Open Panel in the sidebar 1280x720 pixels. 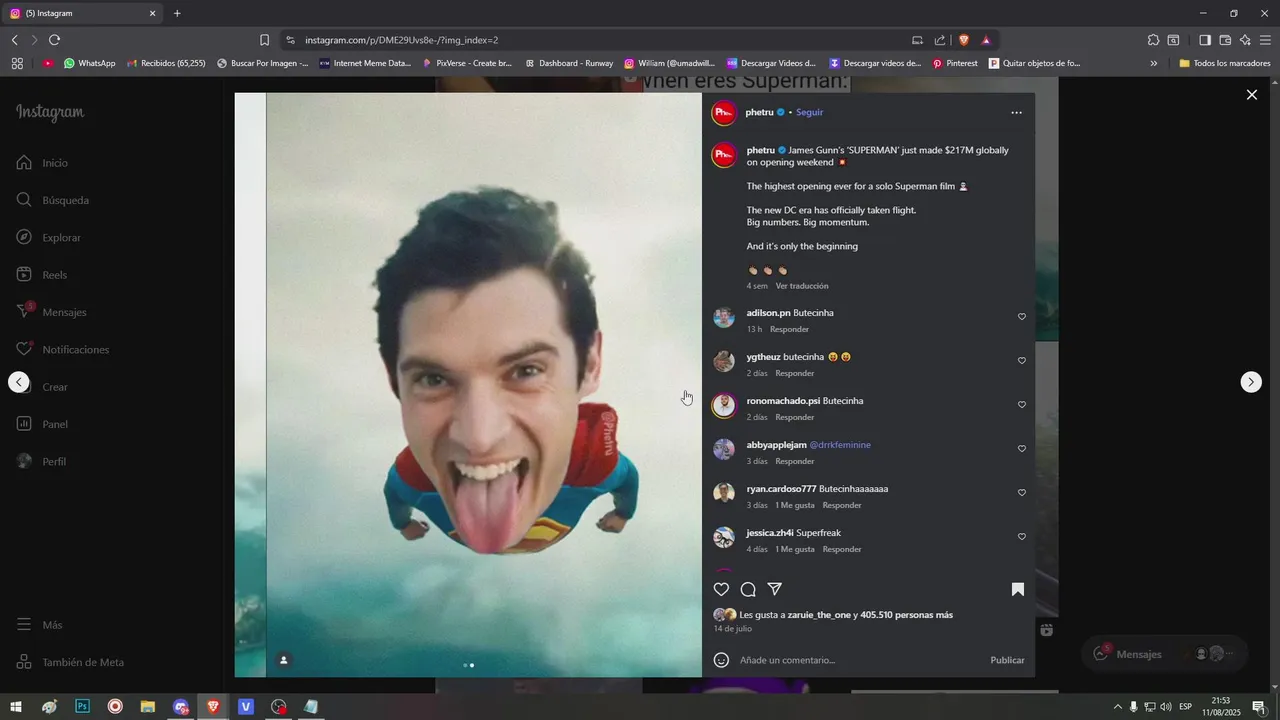pyautogui.click(x=42, y=424)
